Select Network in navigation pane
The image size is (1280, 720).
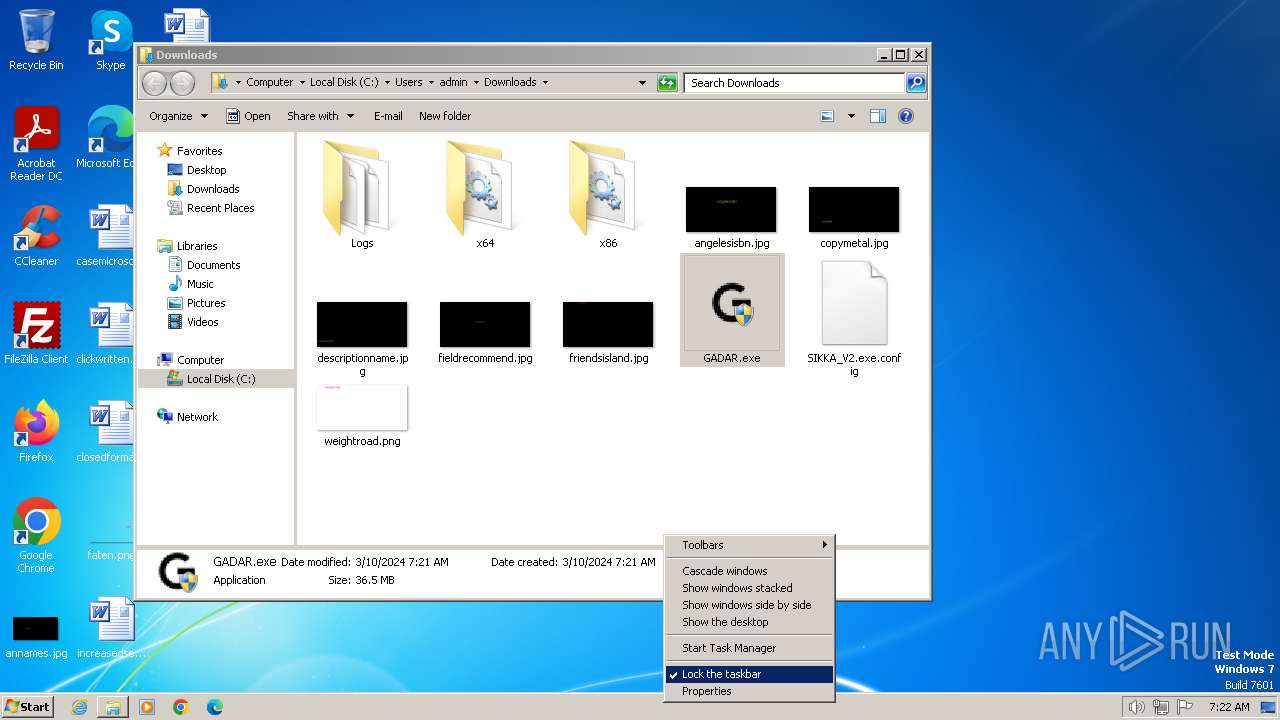pyautogui.click(x=197, y=417)
